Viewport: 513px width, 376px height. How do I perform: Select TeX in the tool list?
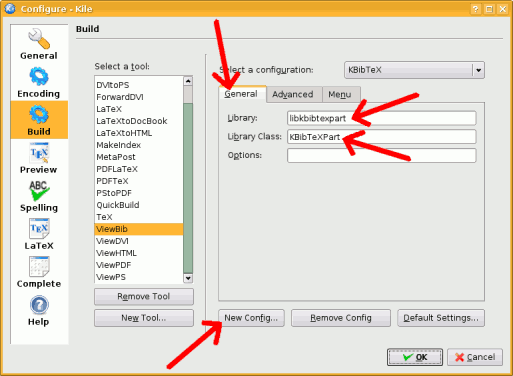(x=139, y=217)
